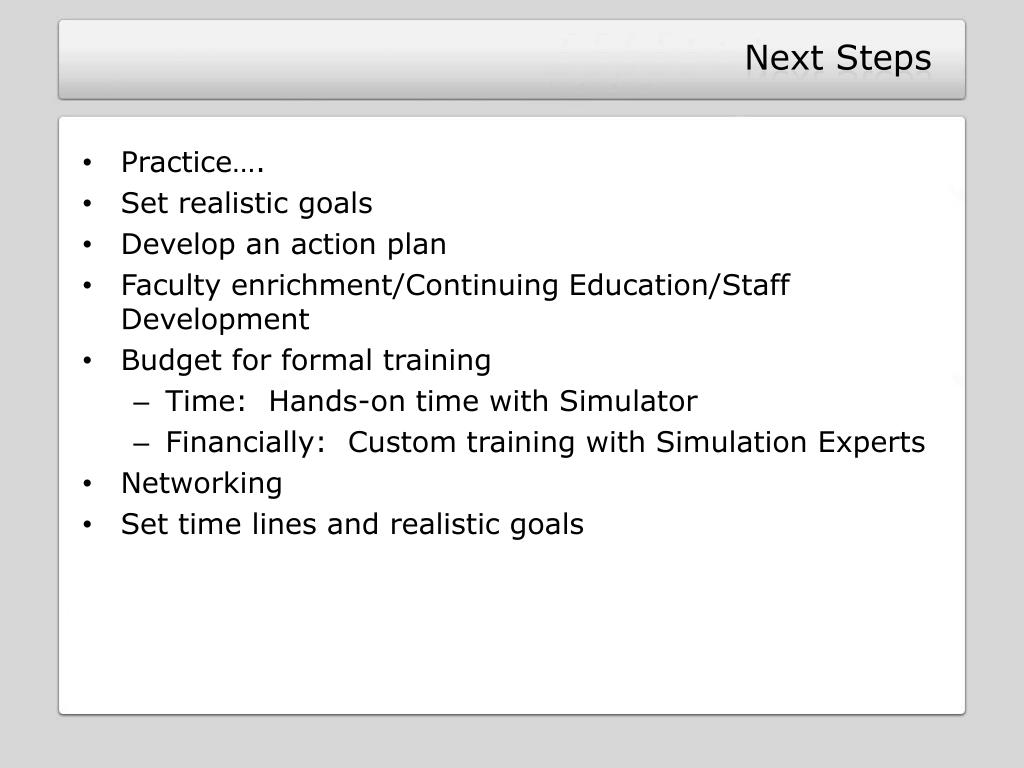Click the dash before 'Time:' sub-item
Viewport: 1024px width, 768px height.
[x=141, y=404]
